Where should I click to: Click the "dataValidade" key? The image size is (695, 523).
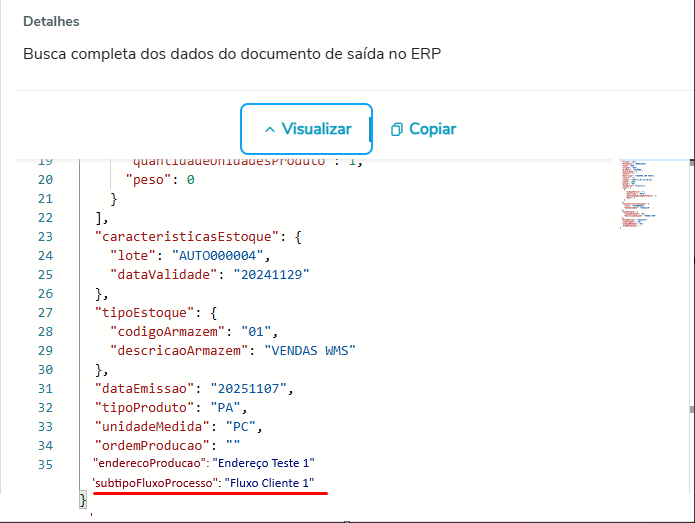click(164, 275)
